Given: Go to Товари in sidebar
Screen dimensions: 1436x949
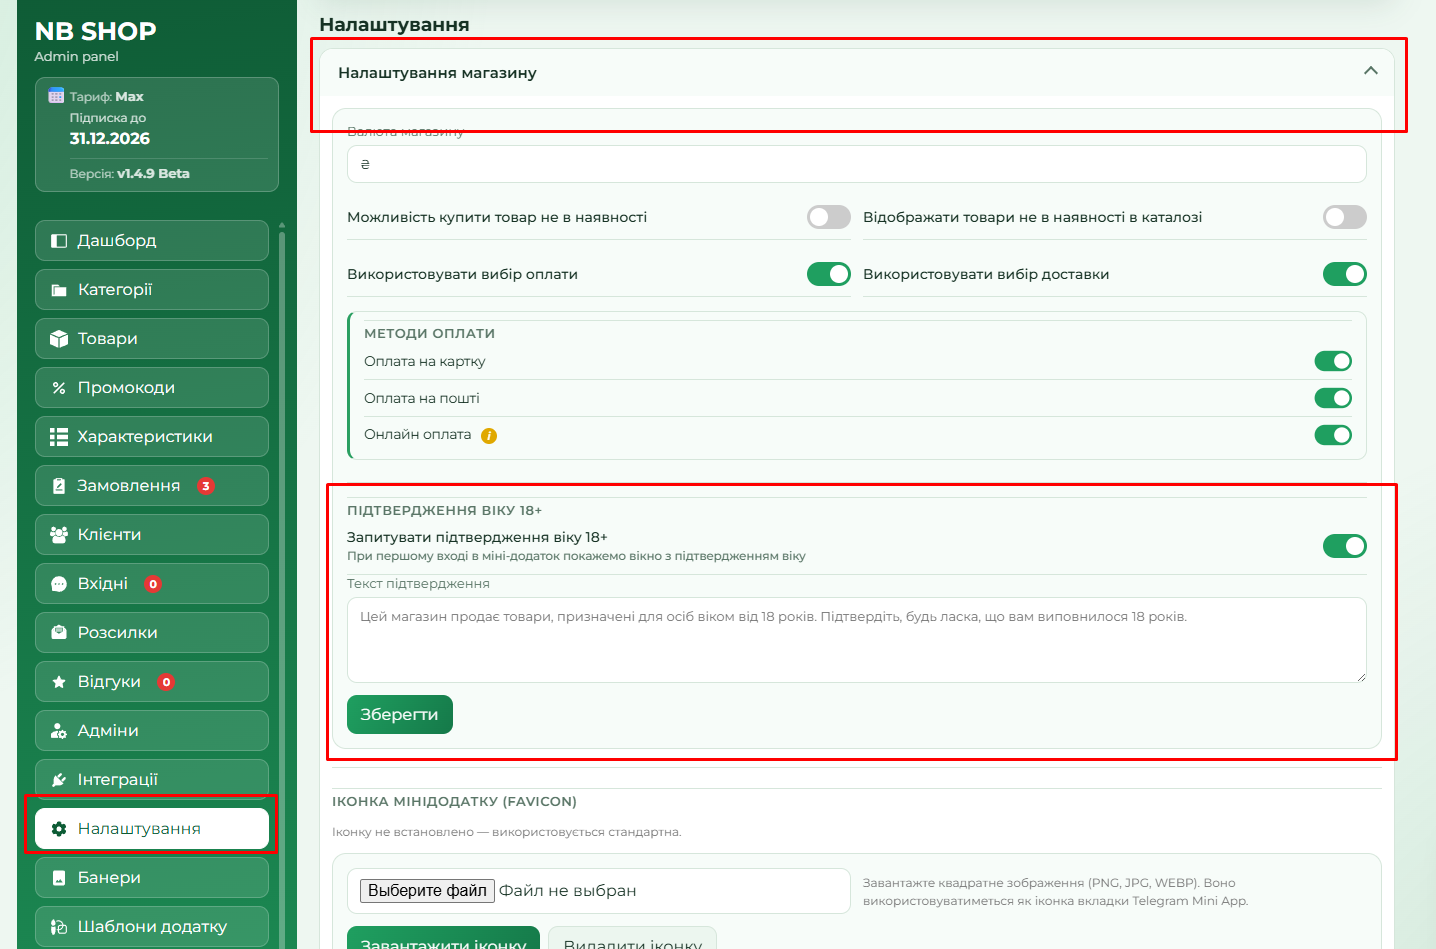Looking at the screenshot, I should click(152, 338).
